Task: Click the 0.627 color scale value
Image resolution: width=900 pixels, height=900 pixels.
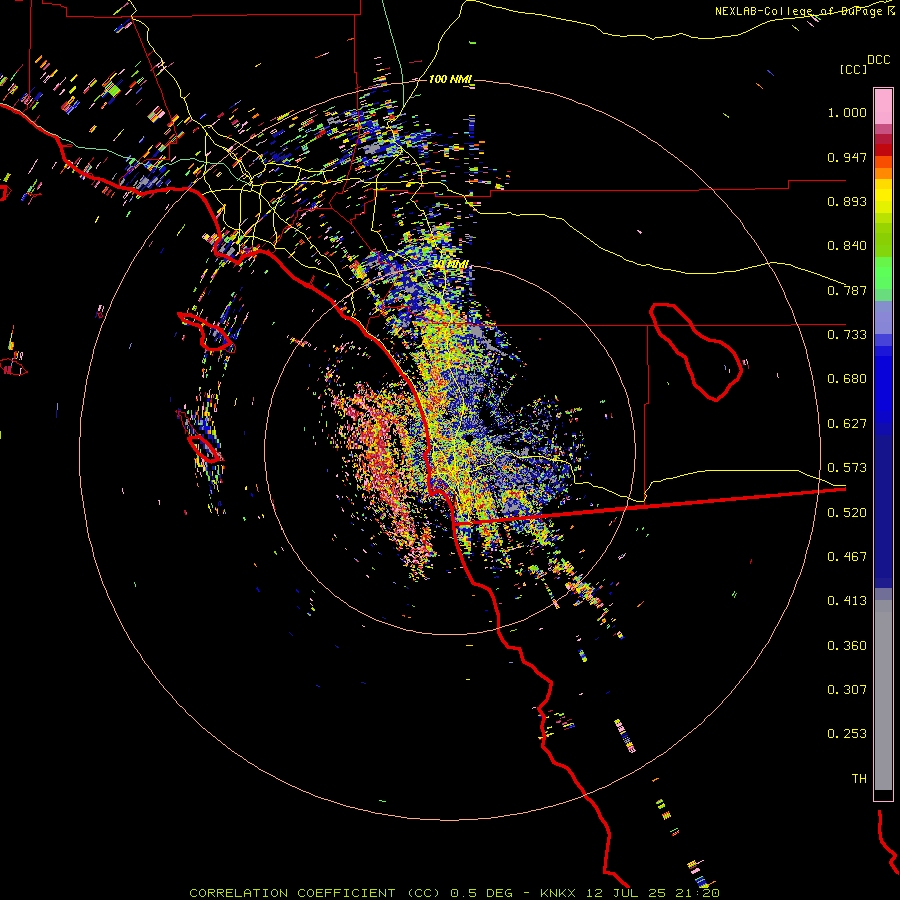Action: pos(847,424)
